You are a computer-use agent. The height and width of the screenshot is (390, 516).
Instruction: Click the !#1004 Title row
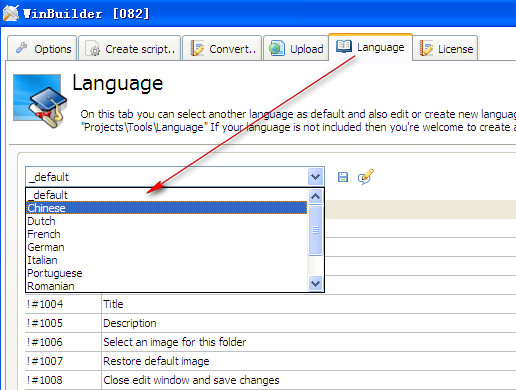click(x=270, y=304)
